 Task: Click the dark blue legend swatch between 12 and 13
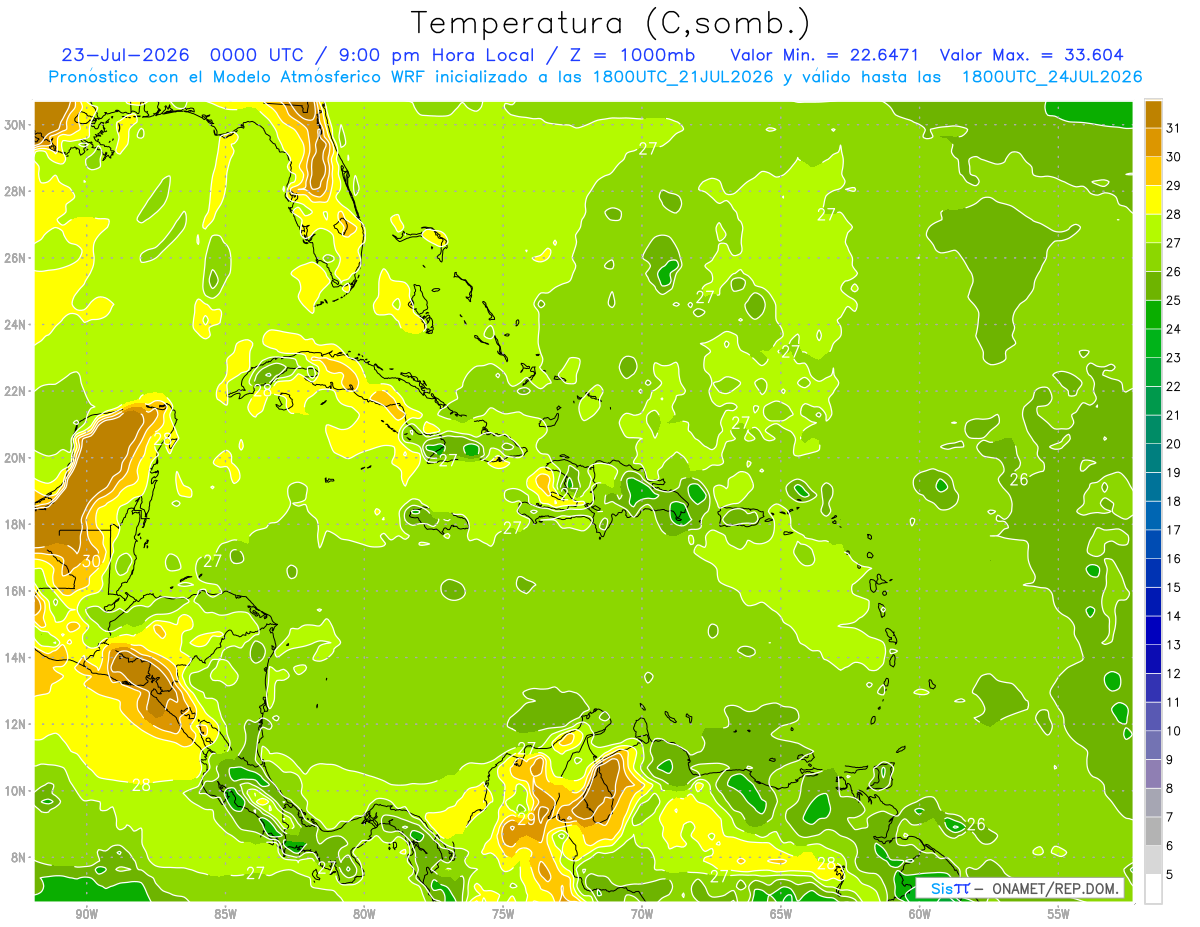click(x=1153, y=659)
